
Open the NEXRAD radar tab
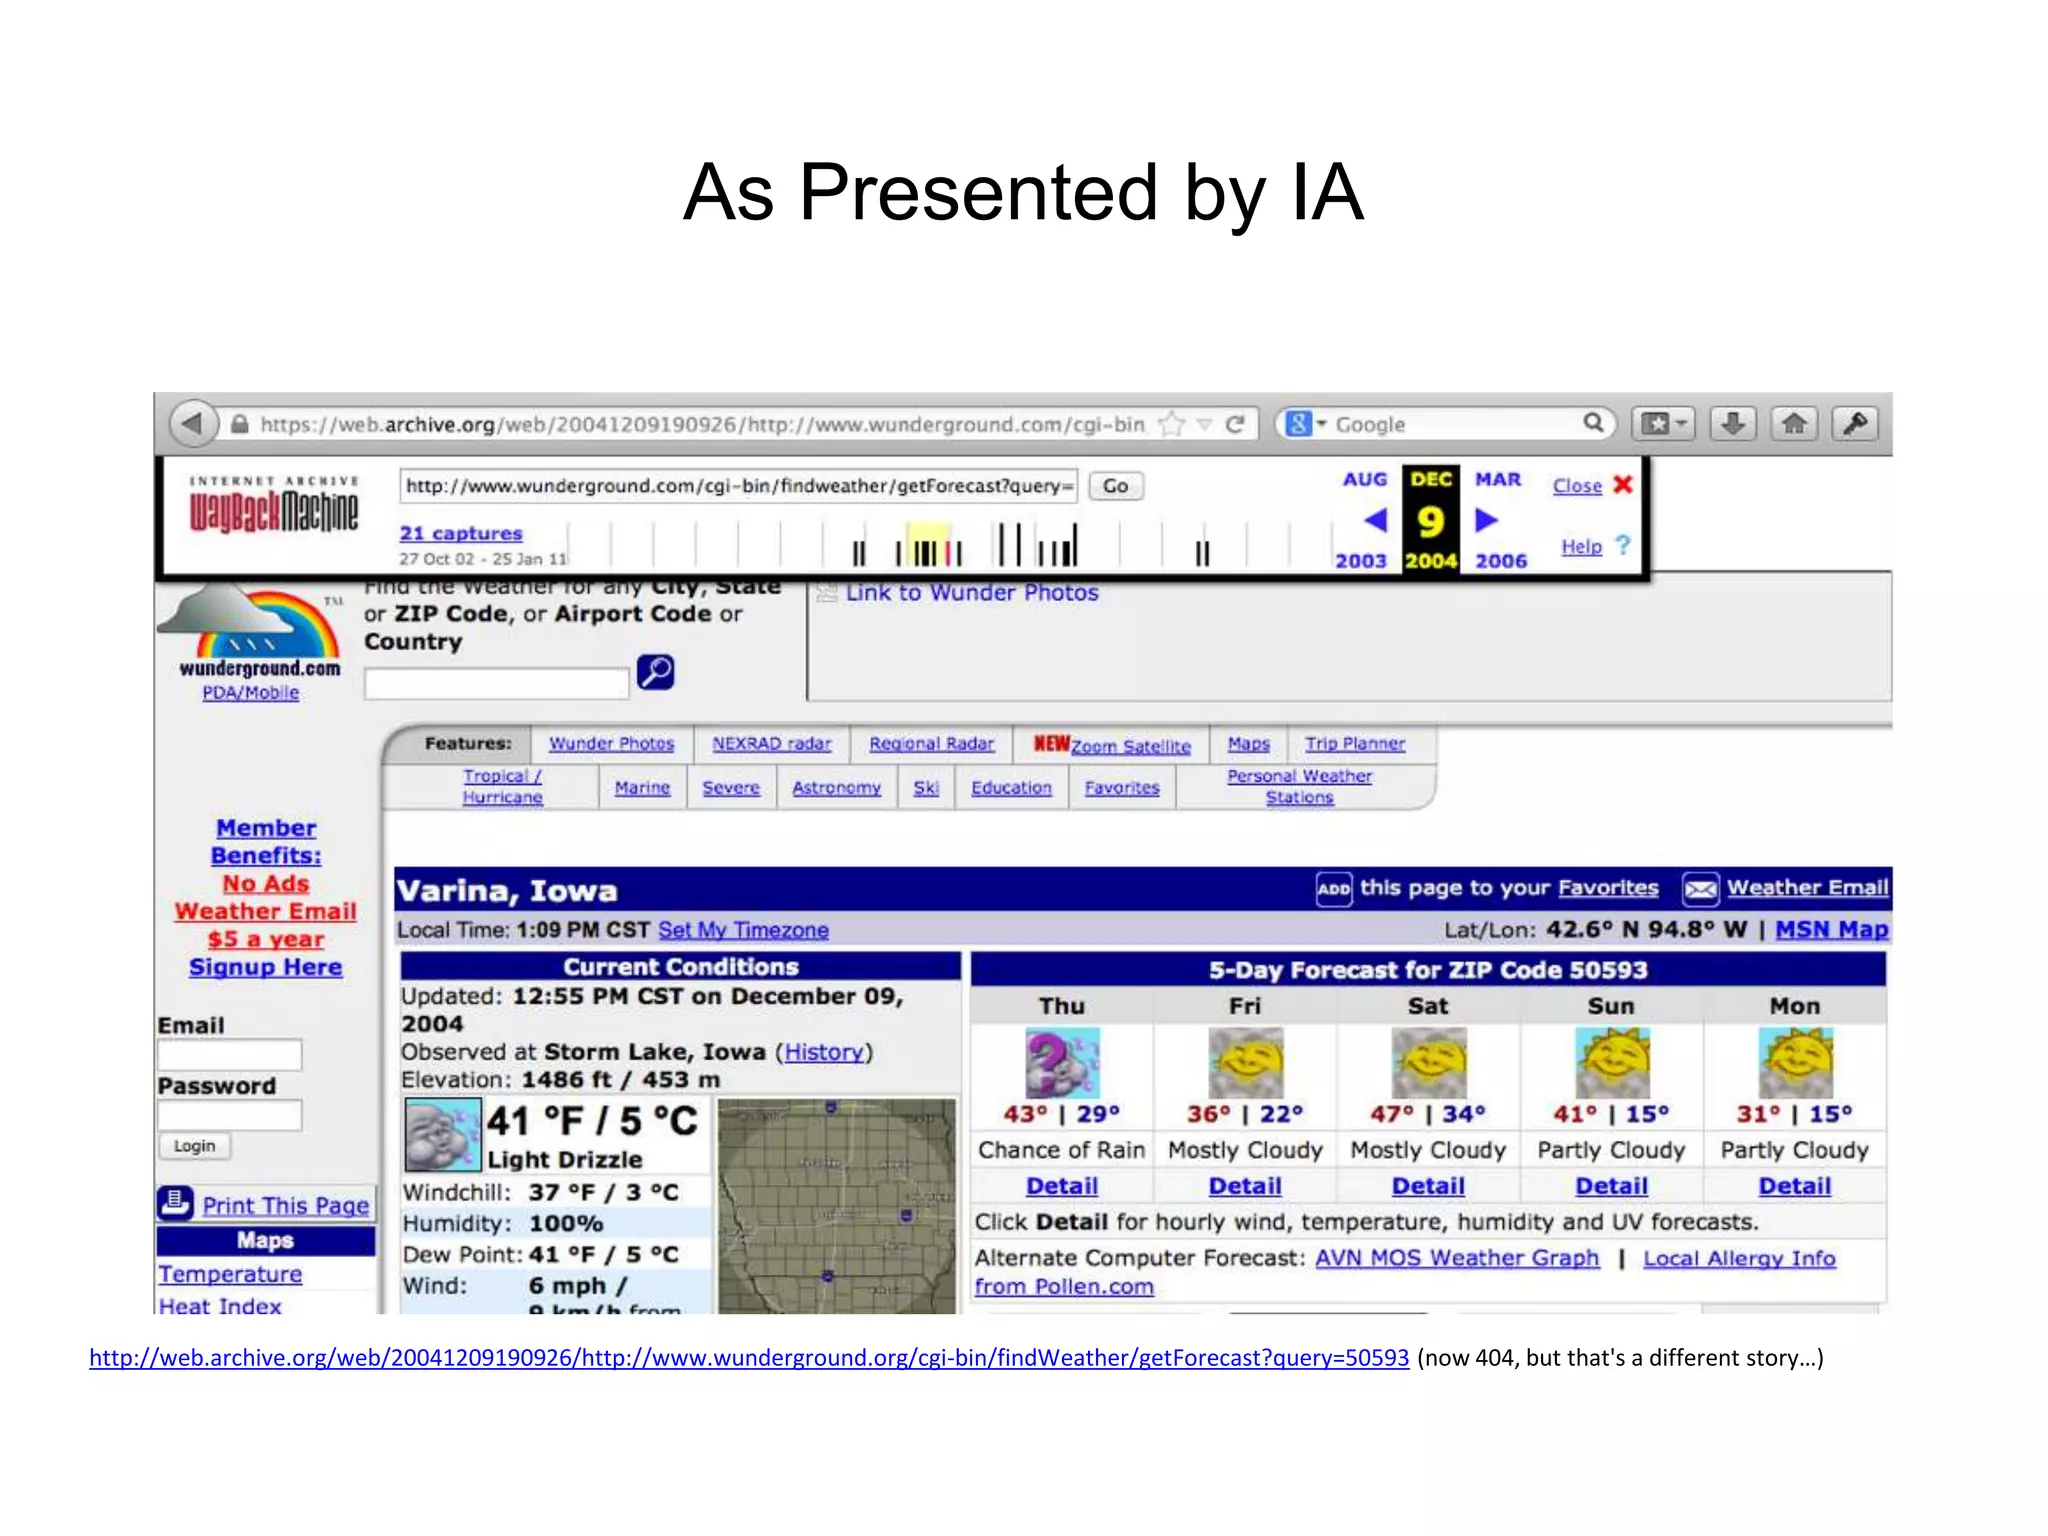(771, 744)
